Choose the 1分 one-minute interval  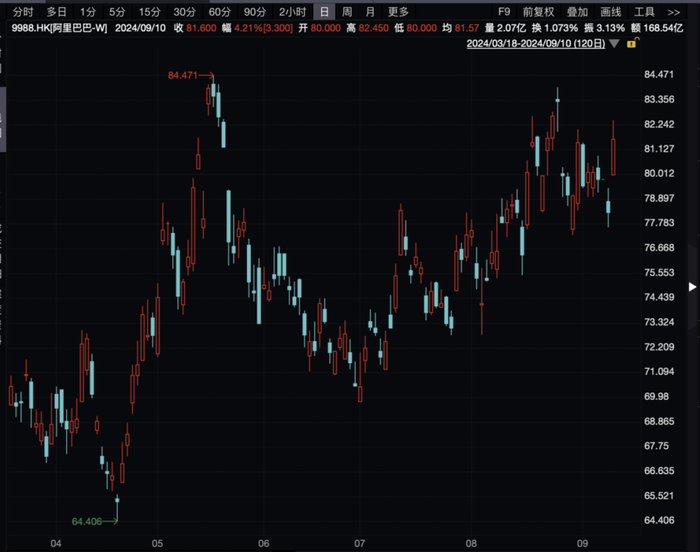click(88, 12)
